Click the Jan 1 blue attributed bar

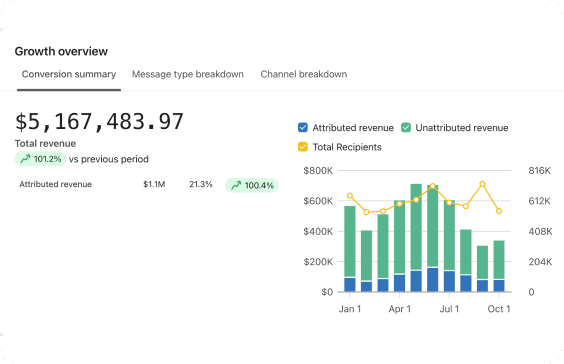pos(350,285)
